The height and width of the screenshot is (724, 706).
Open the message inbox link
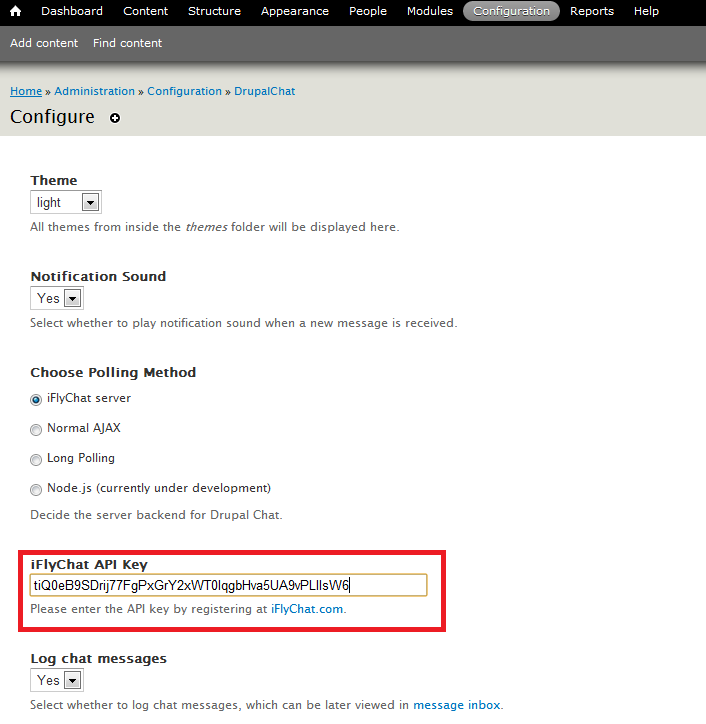[x=457, y=705]
